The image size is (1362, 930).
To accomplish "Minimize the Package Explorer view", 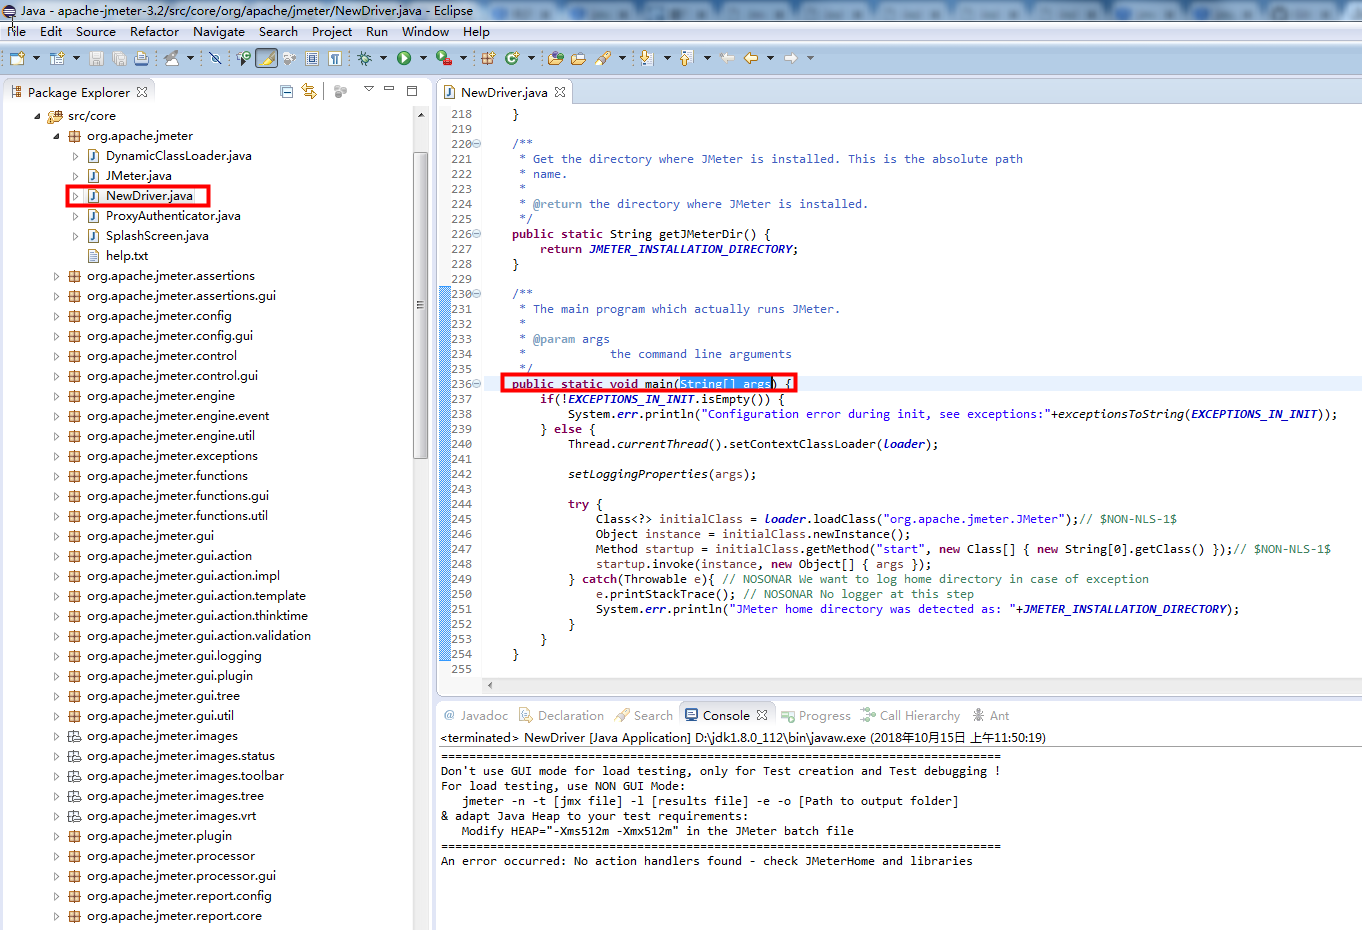I will click(x=389, y=90).
